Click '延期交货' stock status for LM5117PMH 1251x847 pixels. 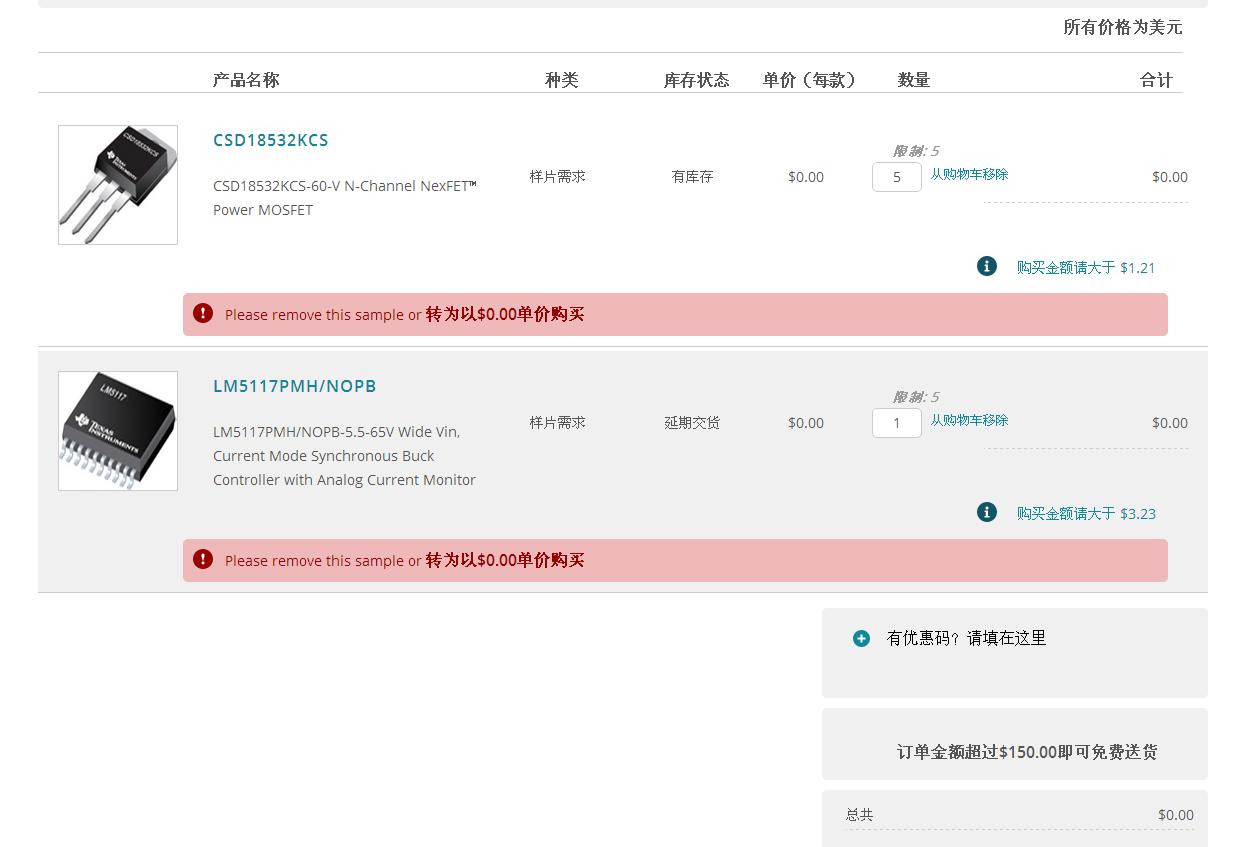tap(692, 422)
